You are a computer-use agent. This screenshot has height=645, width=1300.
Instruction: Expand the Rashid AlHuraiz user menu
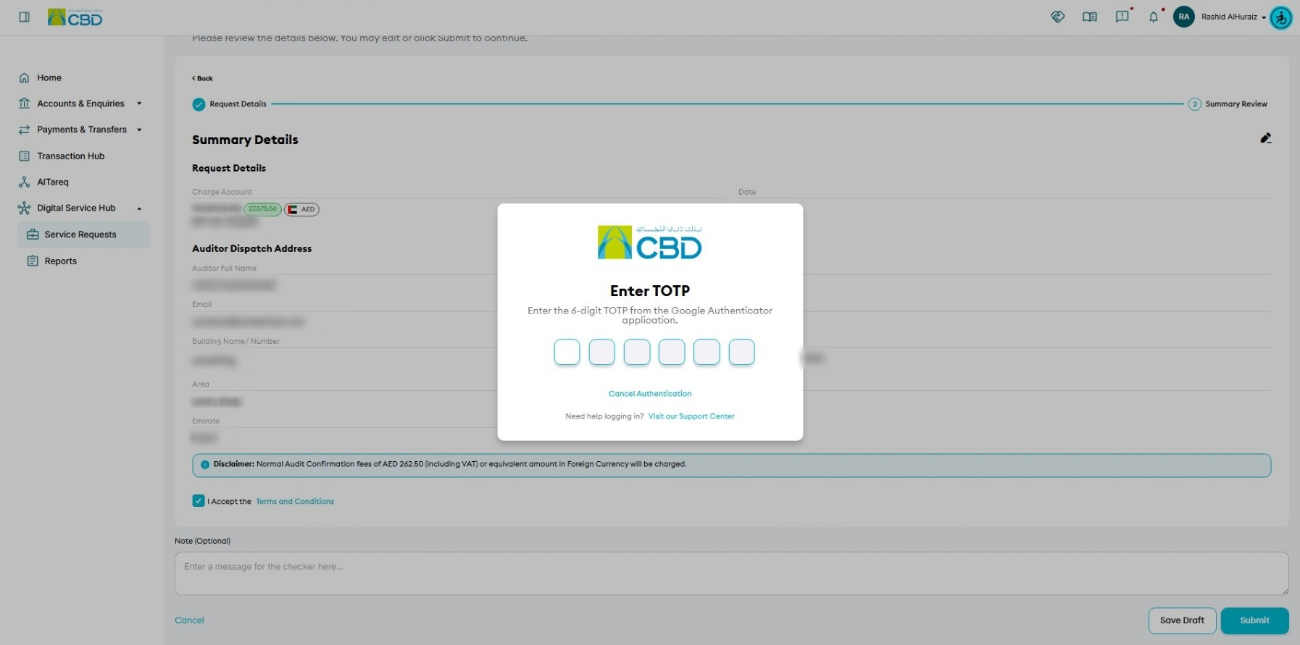click(x=1234, y=17)
